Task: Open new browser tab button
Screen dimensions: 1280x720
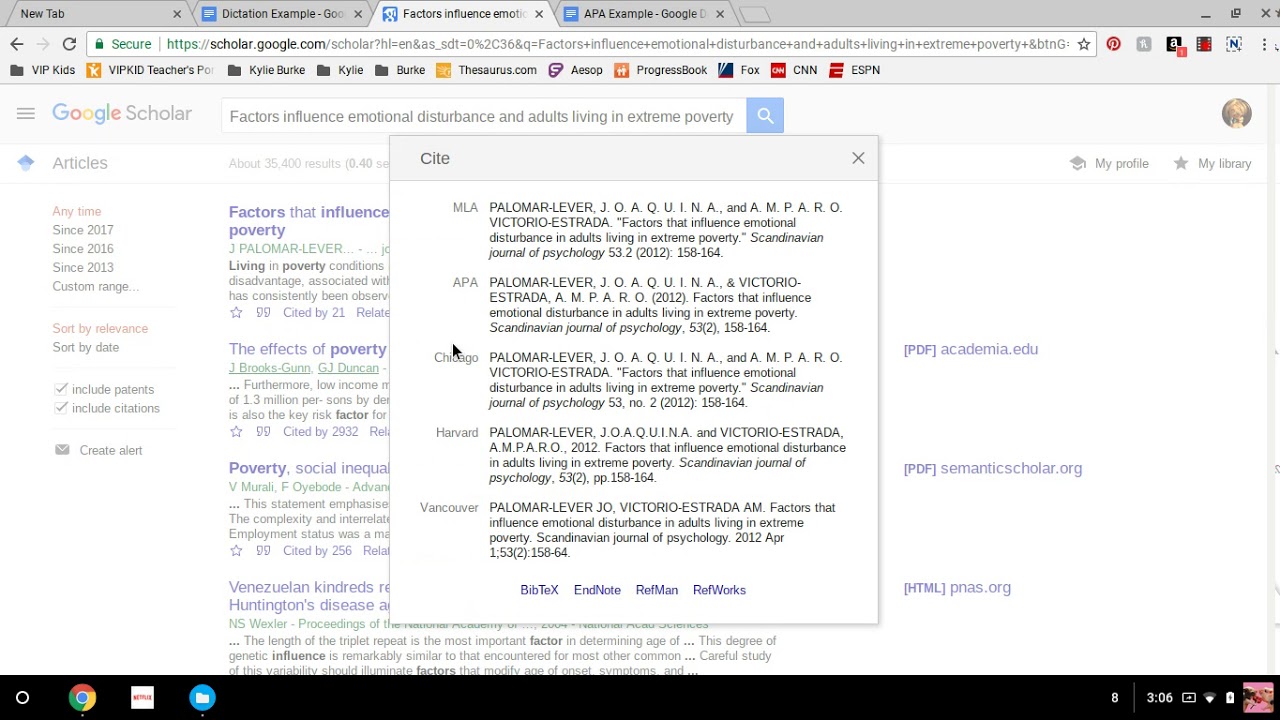Action: tap(755, 14)
